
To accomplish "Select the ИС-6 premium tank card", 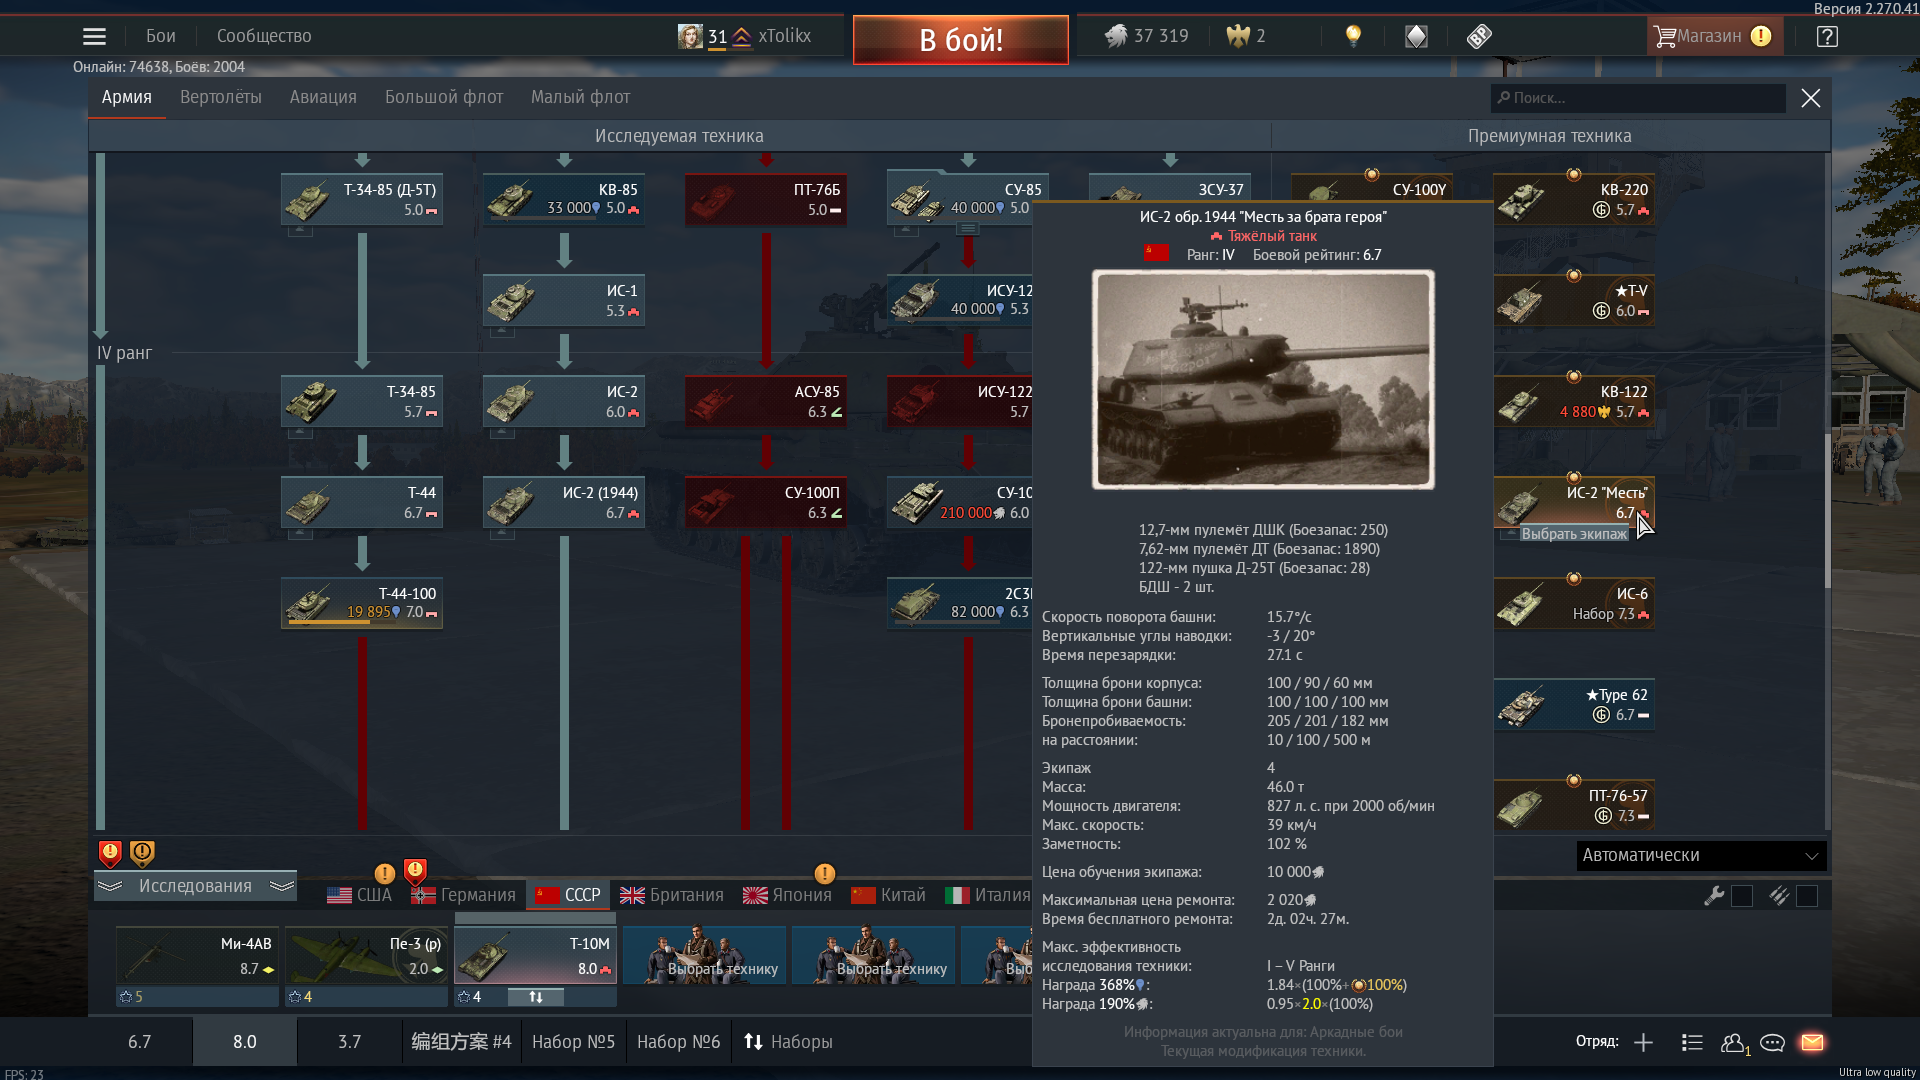I will 1574,604.
